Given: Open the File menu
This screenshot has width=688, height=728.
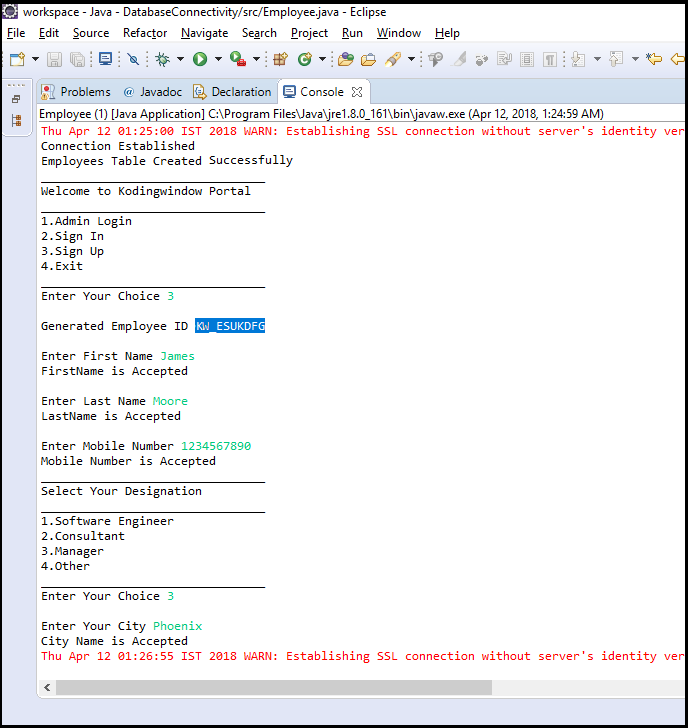Looking at the screenshot, I should pyautogui.click(x=16, y=33).
